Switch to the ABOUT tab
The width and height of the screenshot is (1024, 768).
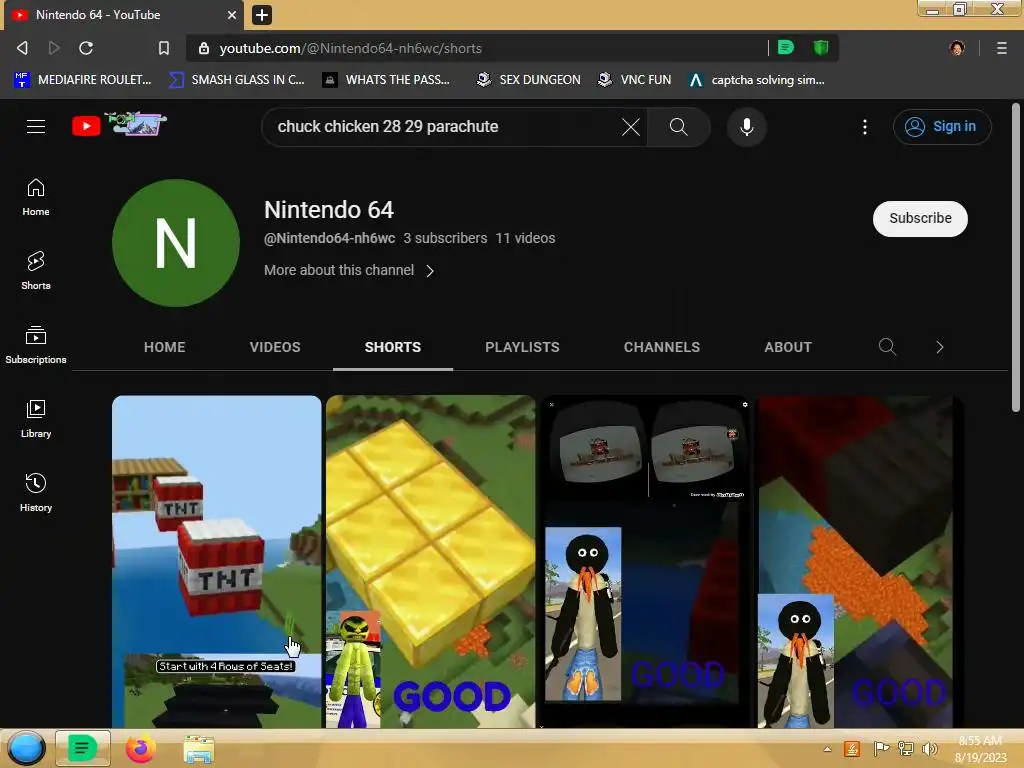pos(788,347)
